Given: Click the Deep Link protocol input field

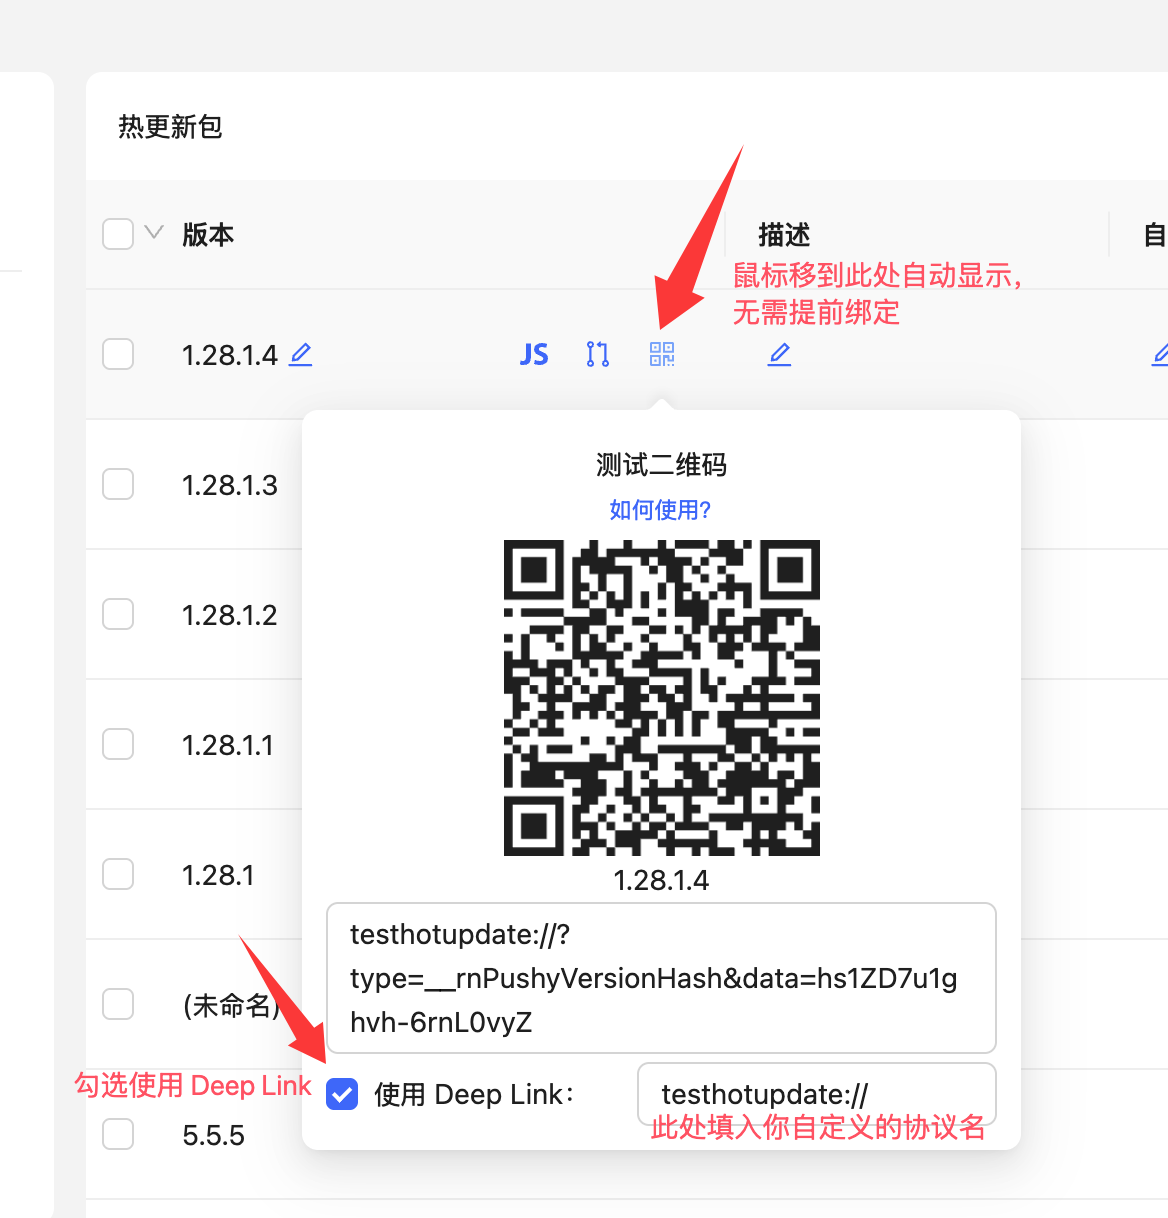Looking at the screenshot, I should click(x=816, y=1094).
